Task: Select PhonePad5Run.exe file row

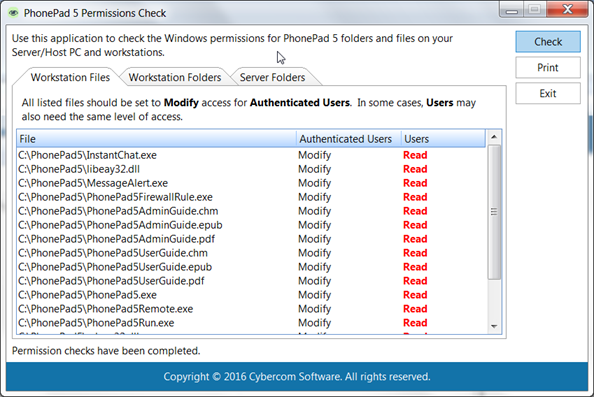Action: point(251,323)
